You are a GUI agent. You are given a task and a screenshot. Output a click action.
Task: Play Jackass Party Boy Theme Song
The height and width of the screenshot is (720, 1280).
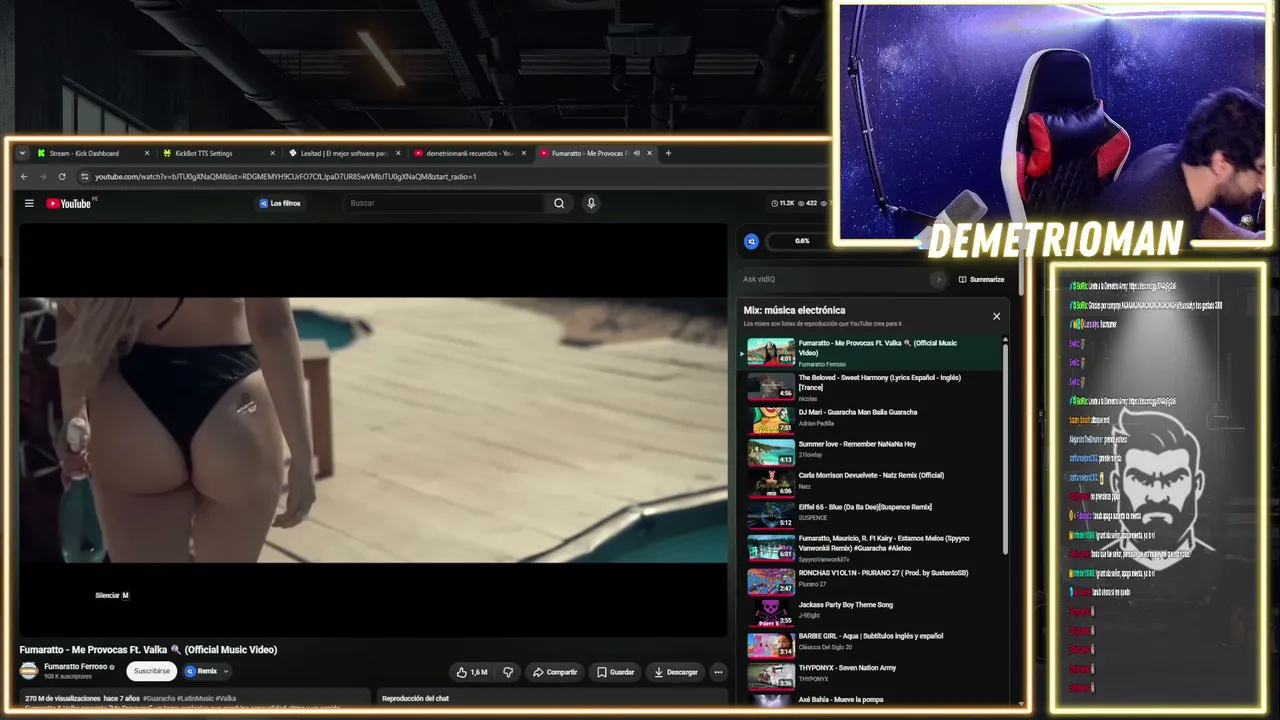870,611
